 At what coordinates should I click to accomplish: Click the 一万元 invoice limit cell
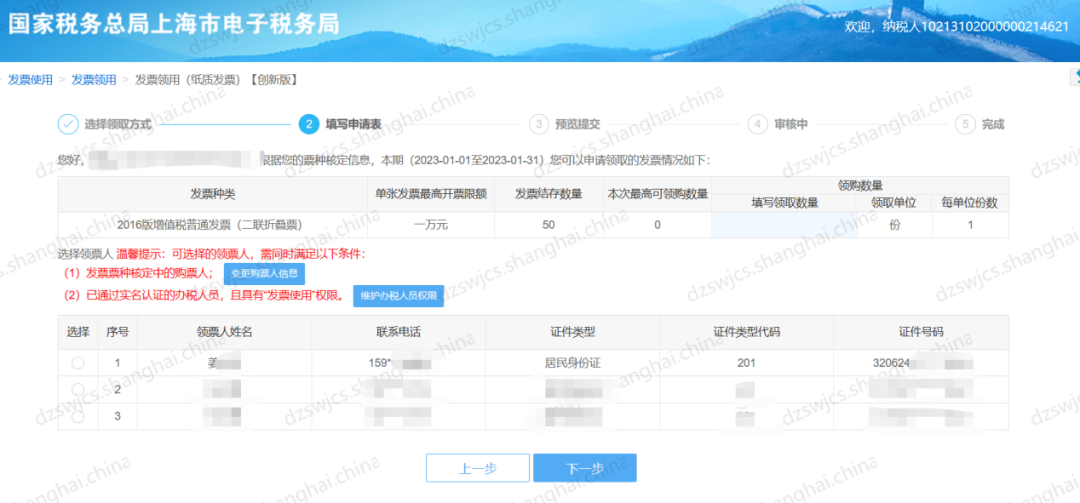point(431,225)
